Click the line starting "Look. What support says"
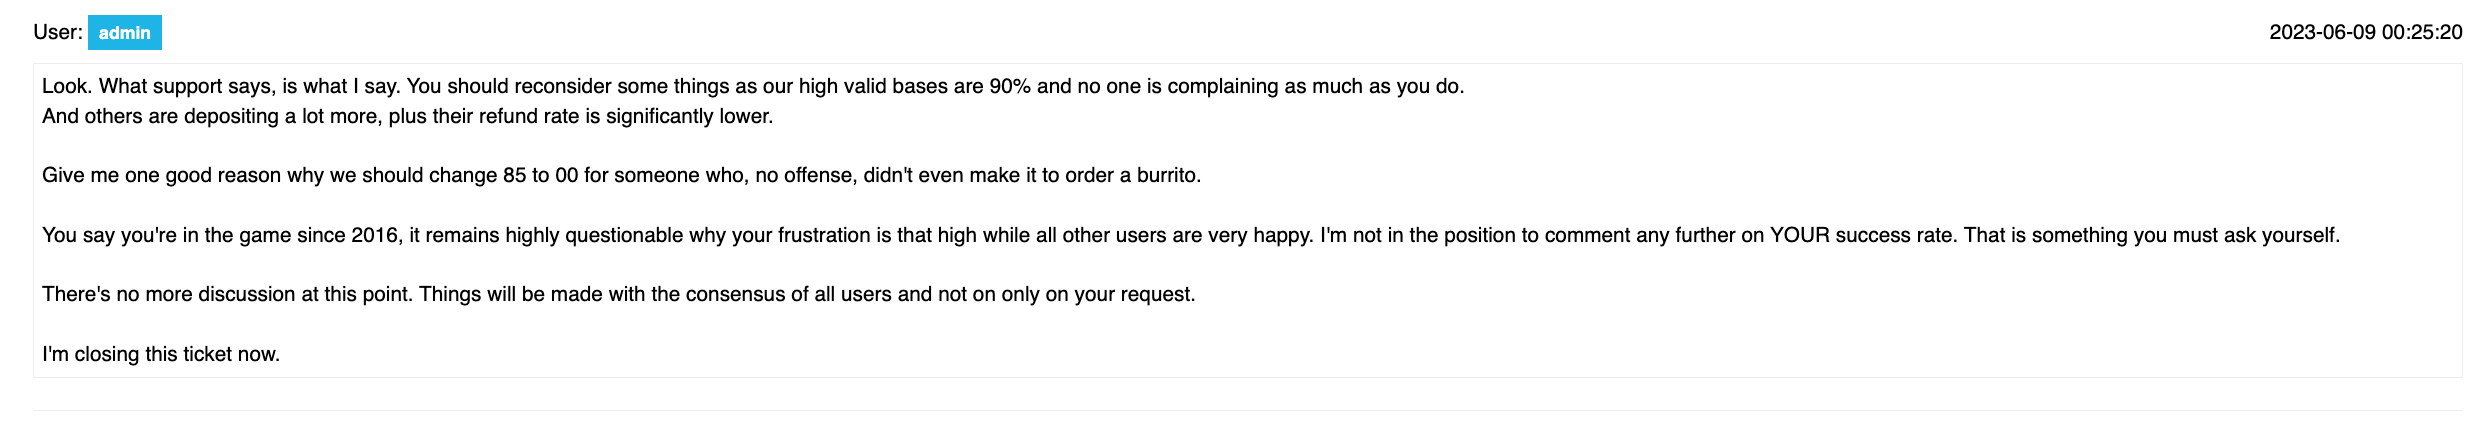The height and width of the screenshot is (424, 2482). point(753,86)
